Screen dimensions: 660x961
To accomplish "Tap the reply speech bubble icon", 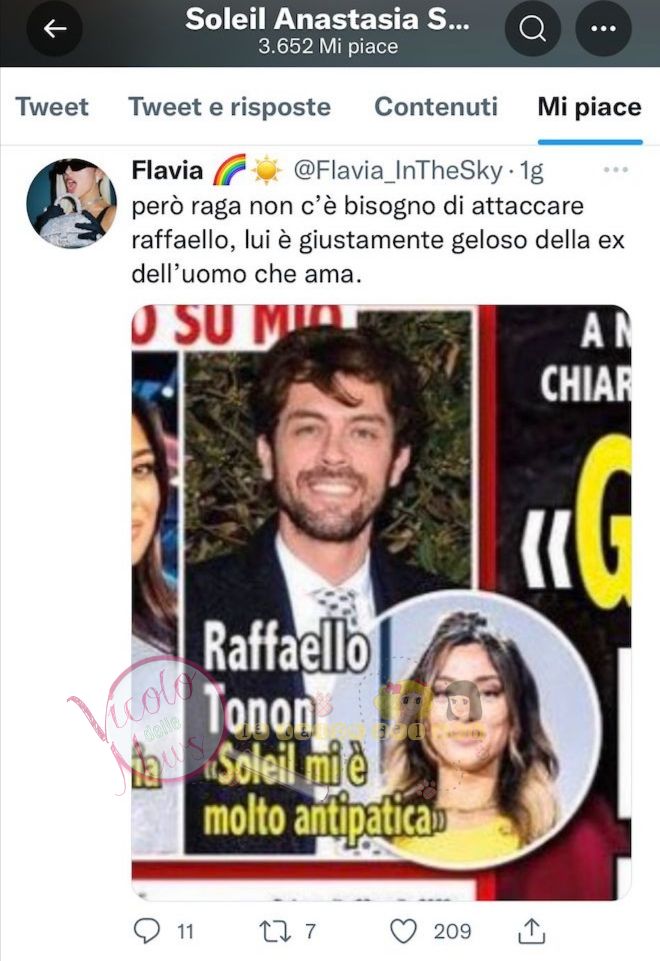I will pos(146,931).
